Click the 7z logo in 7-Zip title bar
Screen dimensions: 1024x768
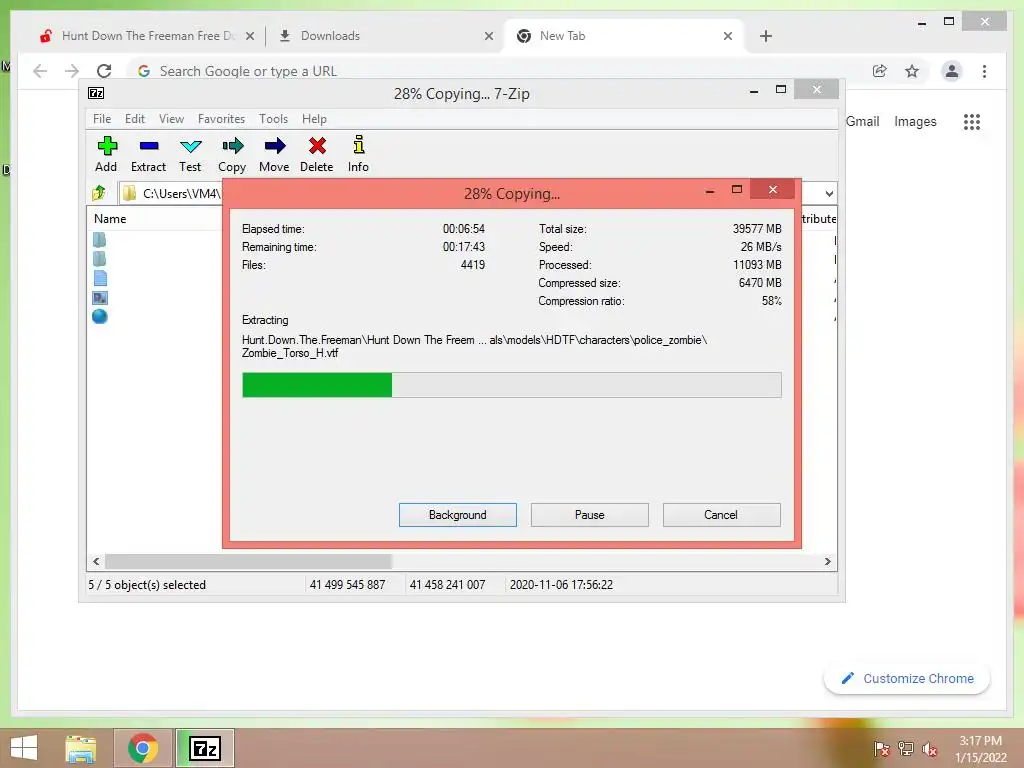coord(96,93)
